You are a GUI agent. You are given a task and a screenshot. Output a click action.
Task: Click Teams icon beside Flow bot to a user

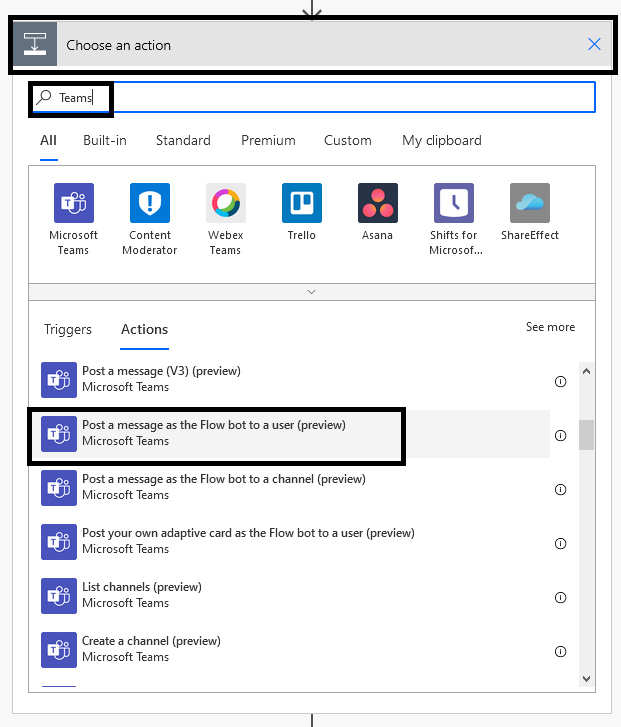pos(59,434)
